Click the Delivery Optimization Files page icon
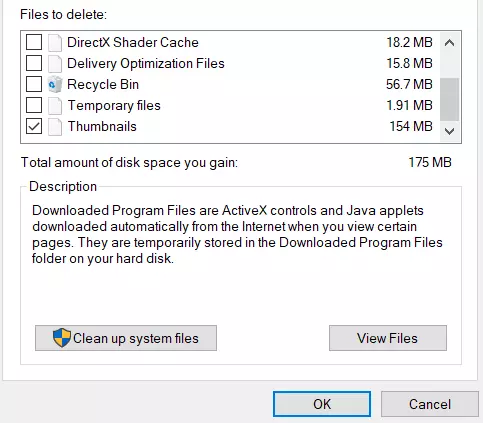This screenshot has height=423, width=483. [55, 64]
